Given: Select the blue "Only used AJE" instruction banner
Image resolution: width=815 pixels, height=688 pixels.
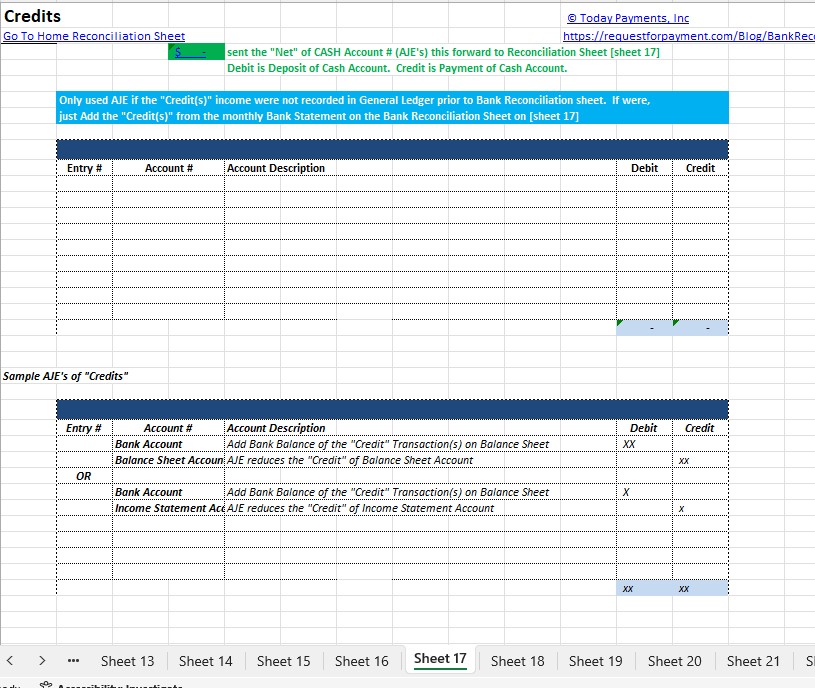Looking at the screenshot, I should coord(392,108).
